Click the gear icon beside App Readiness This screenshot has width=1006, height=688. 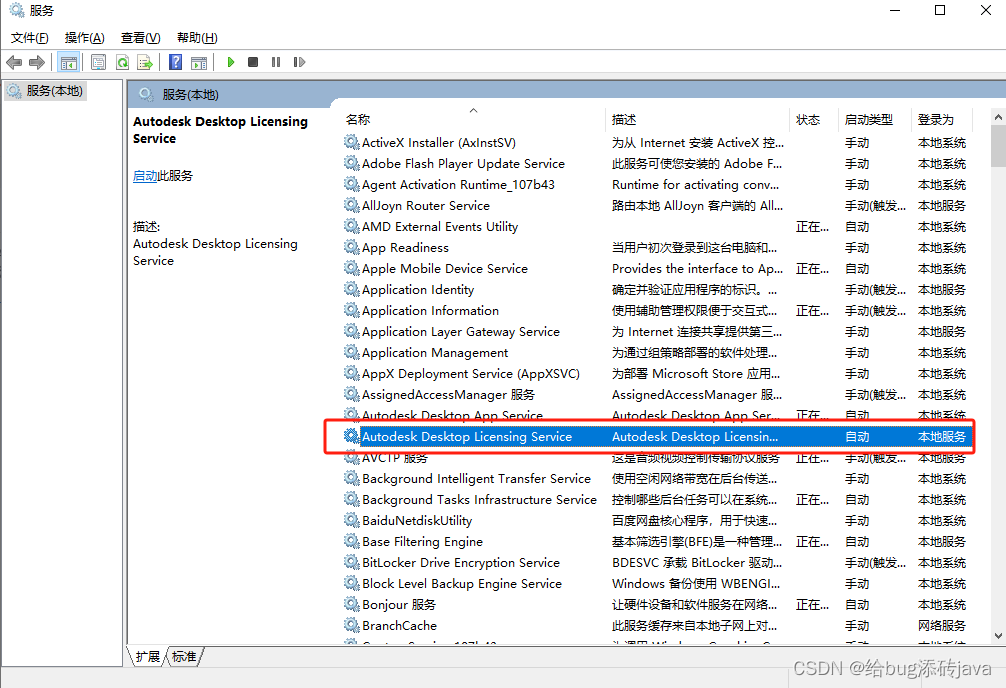[352, 247]
